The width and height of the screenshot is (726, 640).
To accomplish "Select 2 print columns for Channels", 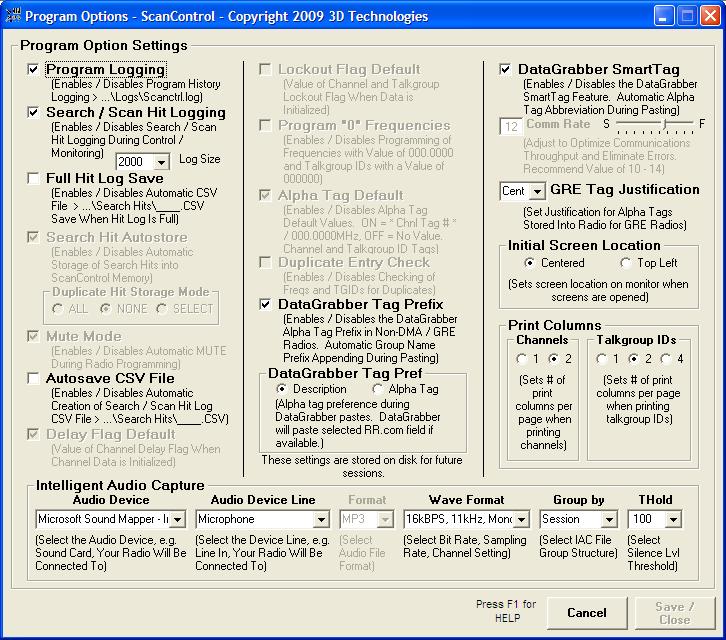I will [553, 359].
